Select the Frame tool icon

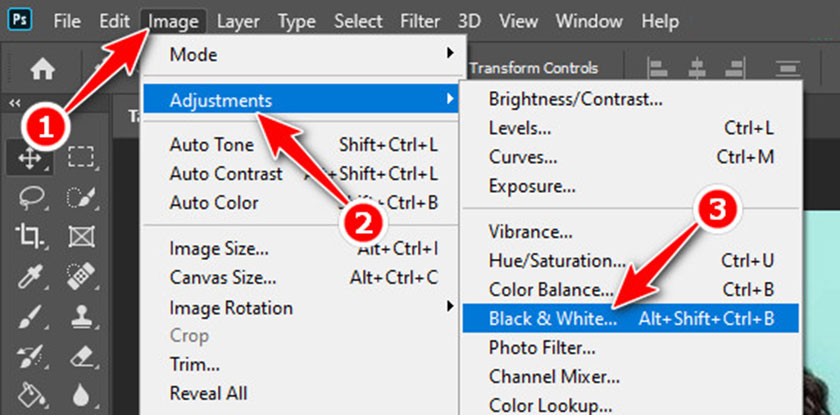(81, 236)
